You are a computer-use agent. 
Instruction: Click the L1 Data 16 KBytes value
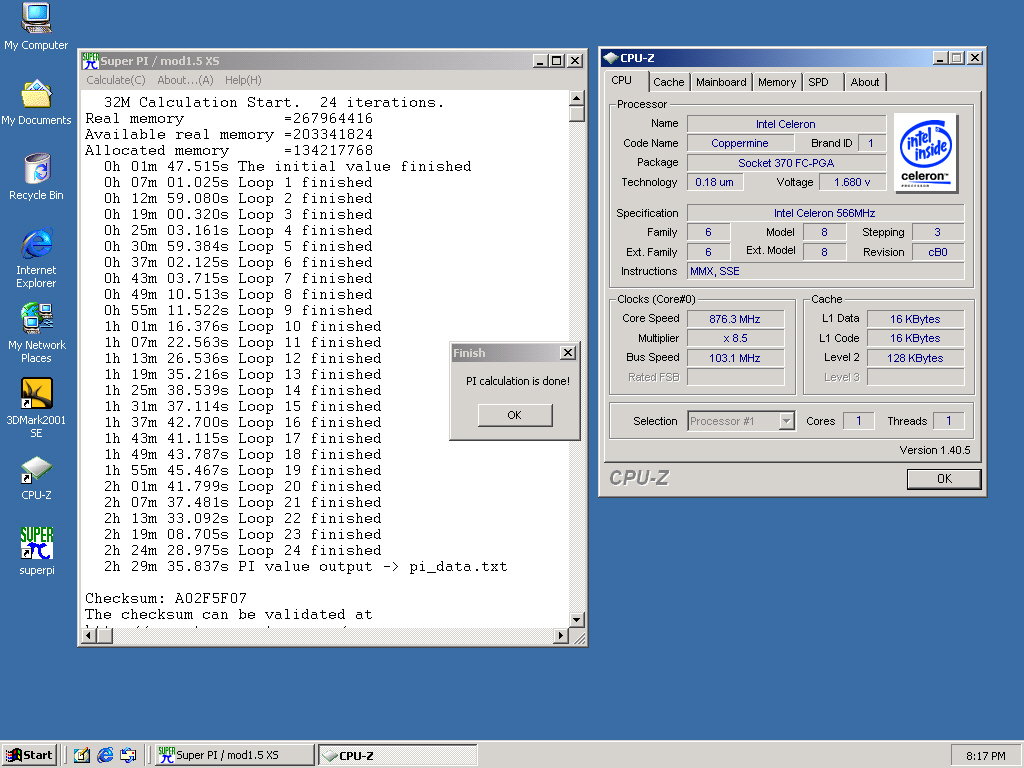coord(915,319)
